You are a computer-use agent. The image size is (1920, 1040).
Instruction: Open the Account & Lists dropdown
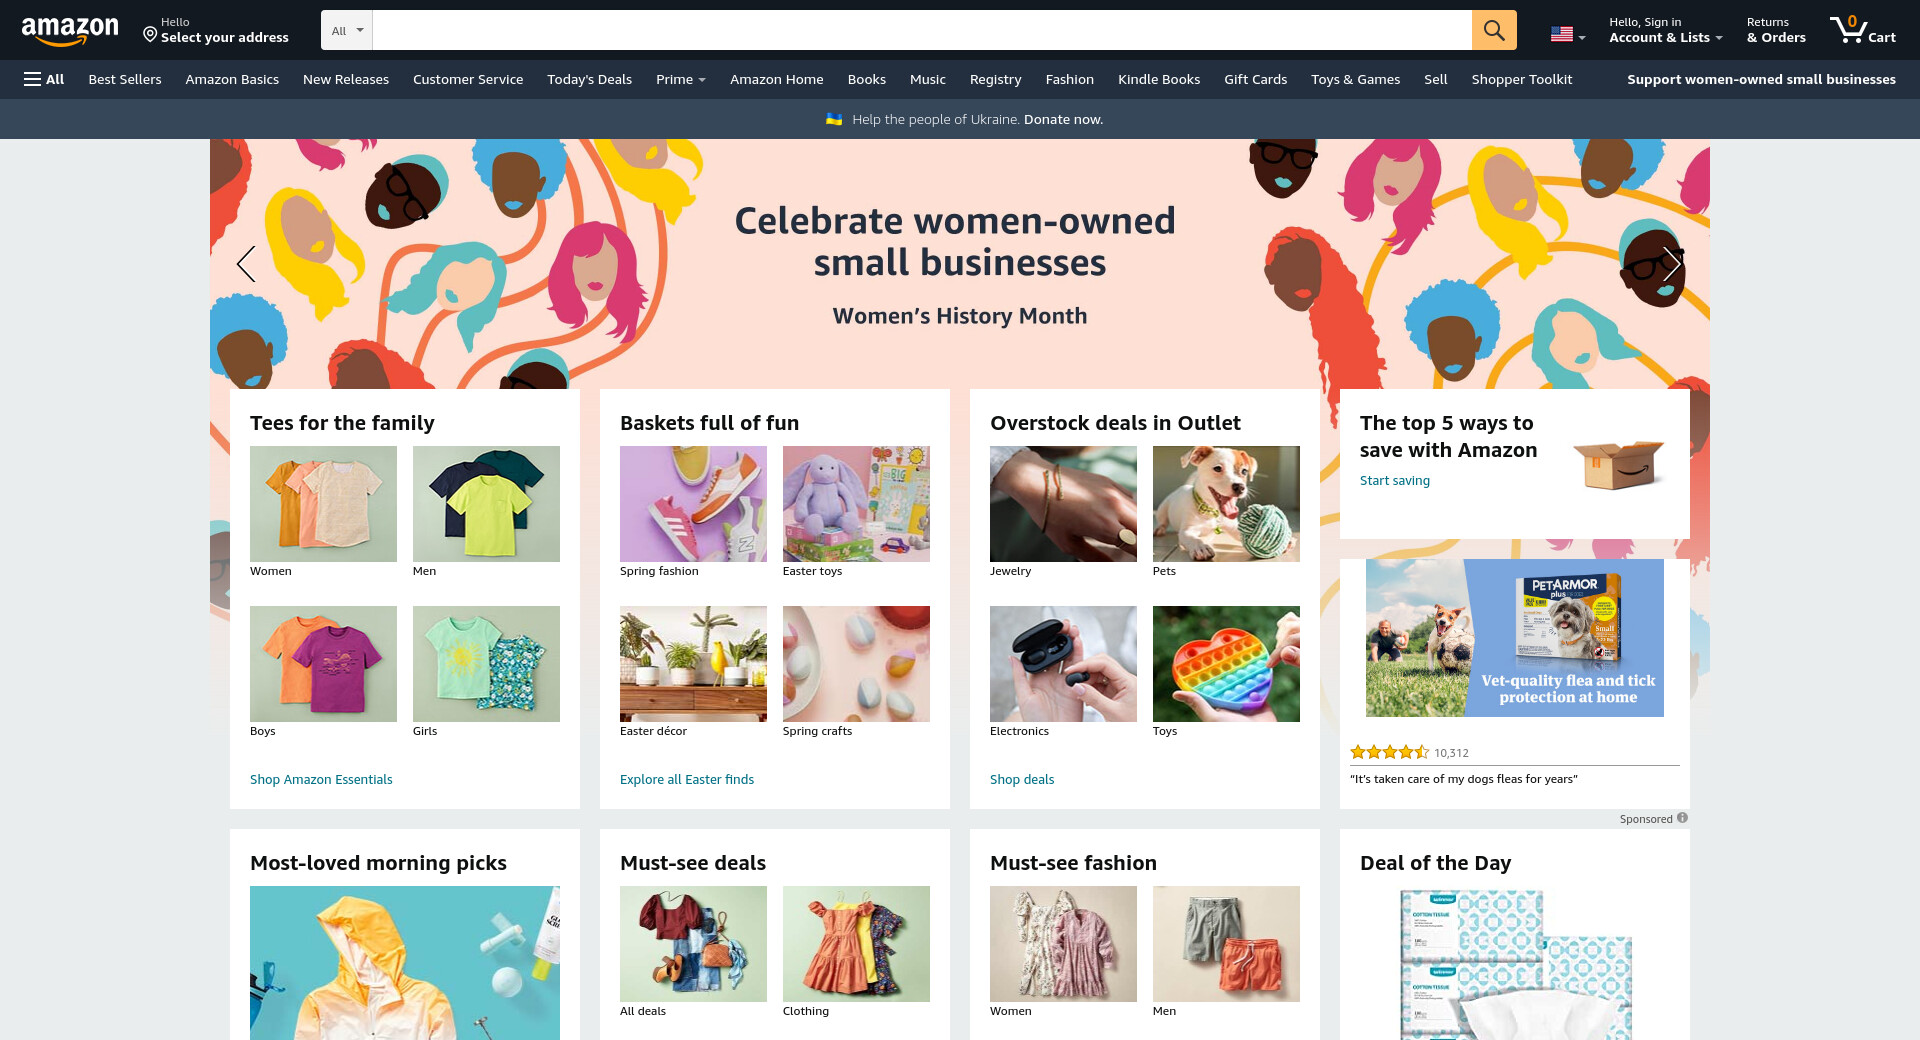1665,30
